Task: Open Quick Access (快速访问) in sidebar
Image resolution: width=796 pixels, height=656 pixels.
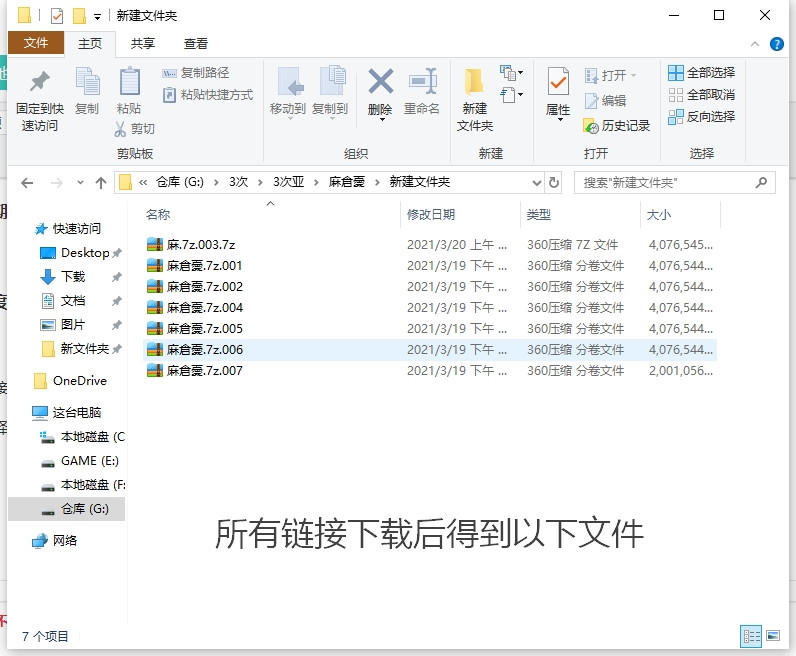Action: 68,229
